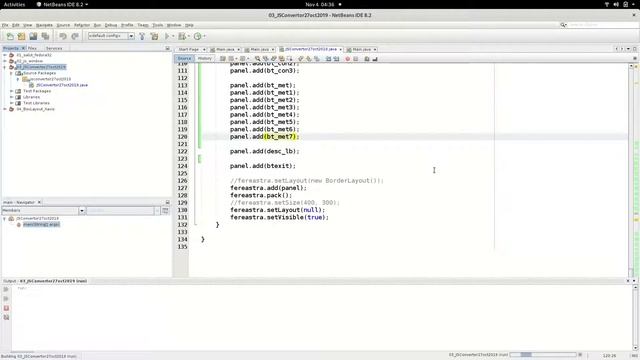The image size is (640, 360).
Task: Select the Test Libraries tree node
Action: [36, 103]
